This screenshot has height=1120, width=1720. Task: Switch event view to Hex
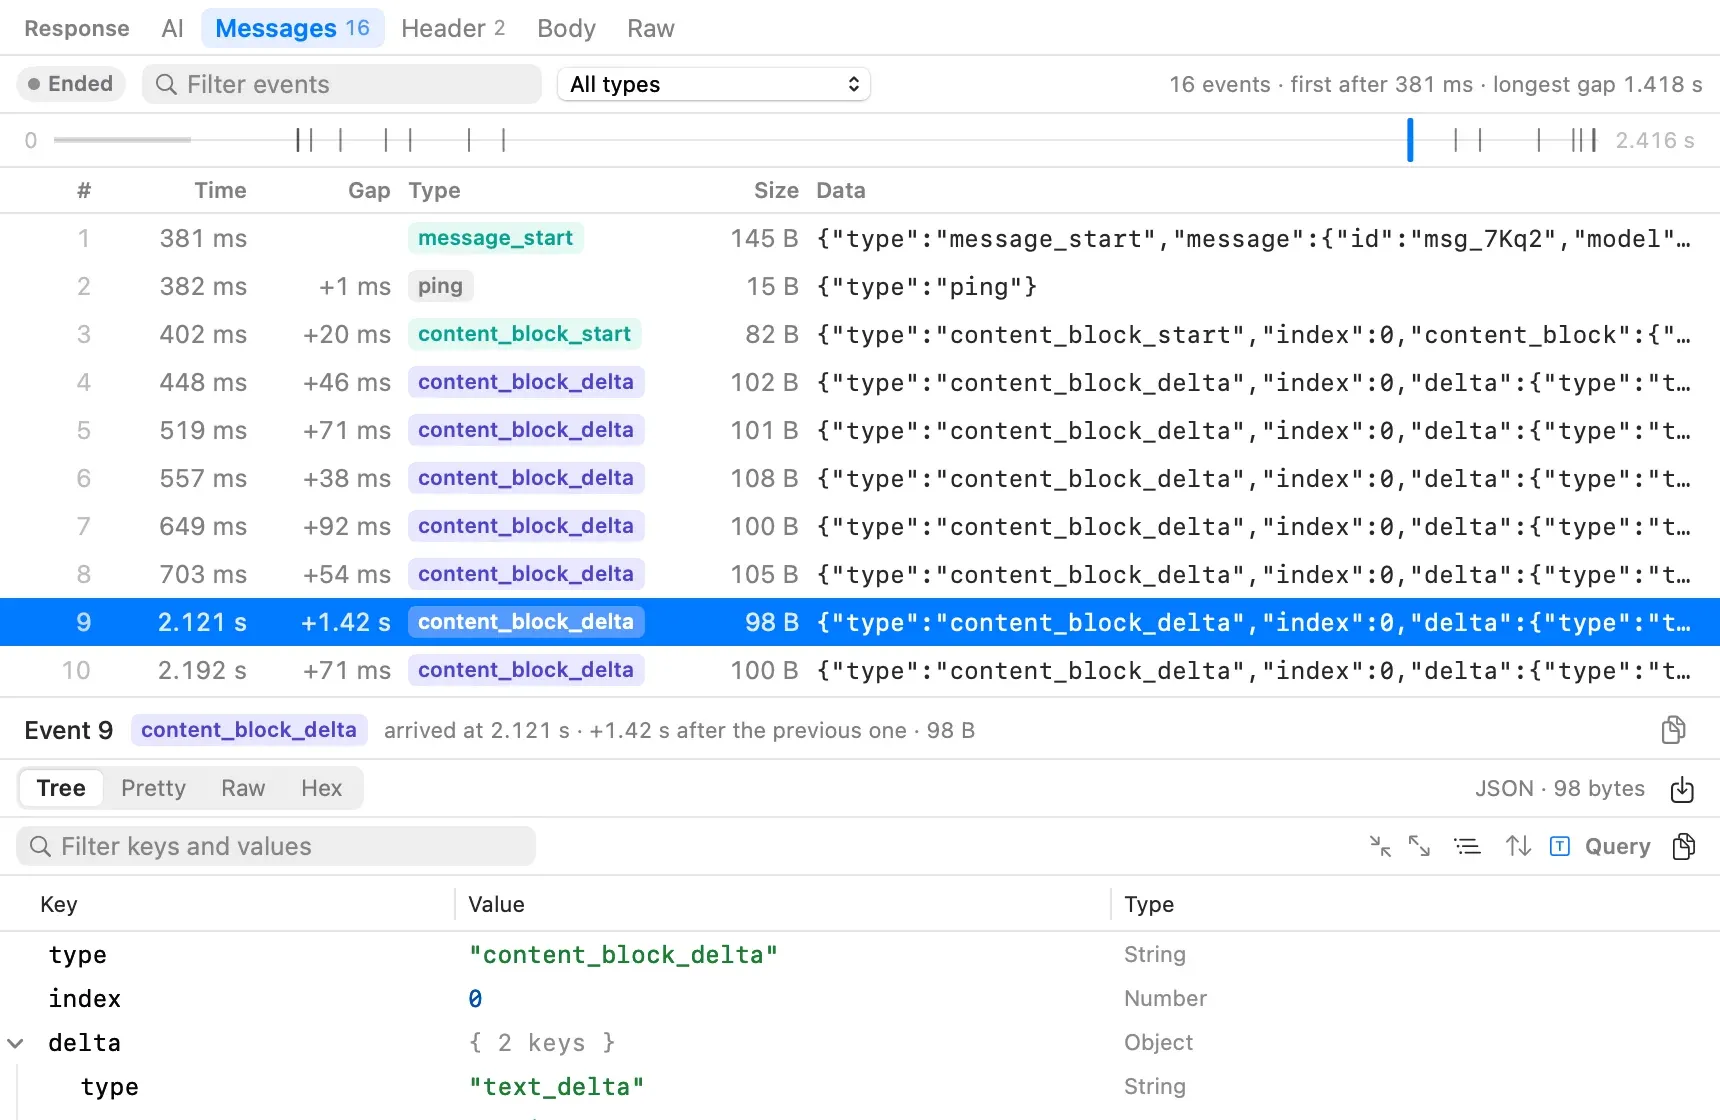click(321, 788)
